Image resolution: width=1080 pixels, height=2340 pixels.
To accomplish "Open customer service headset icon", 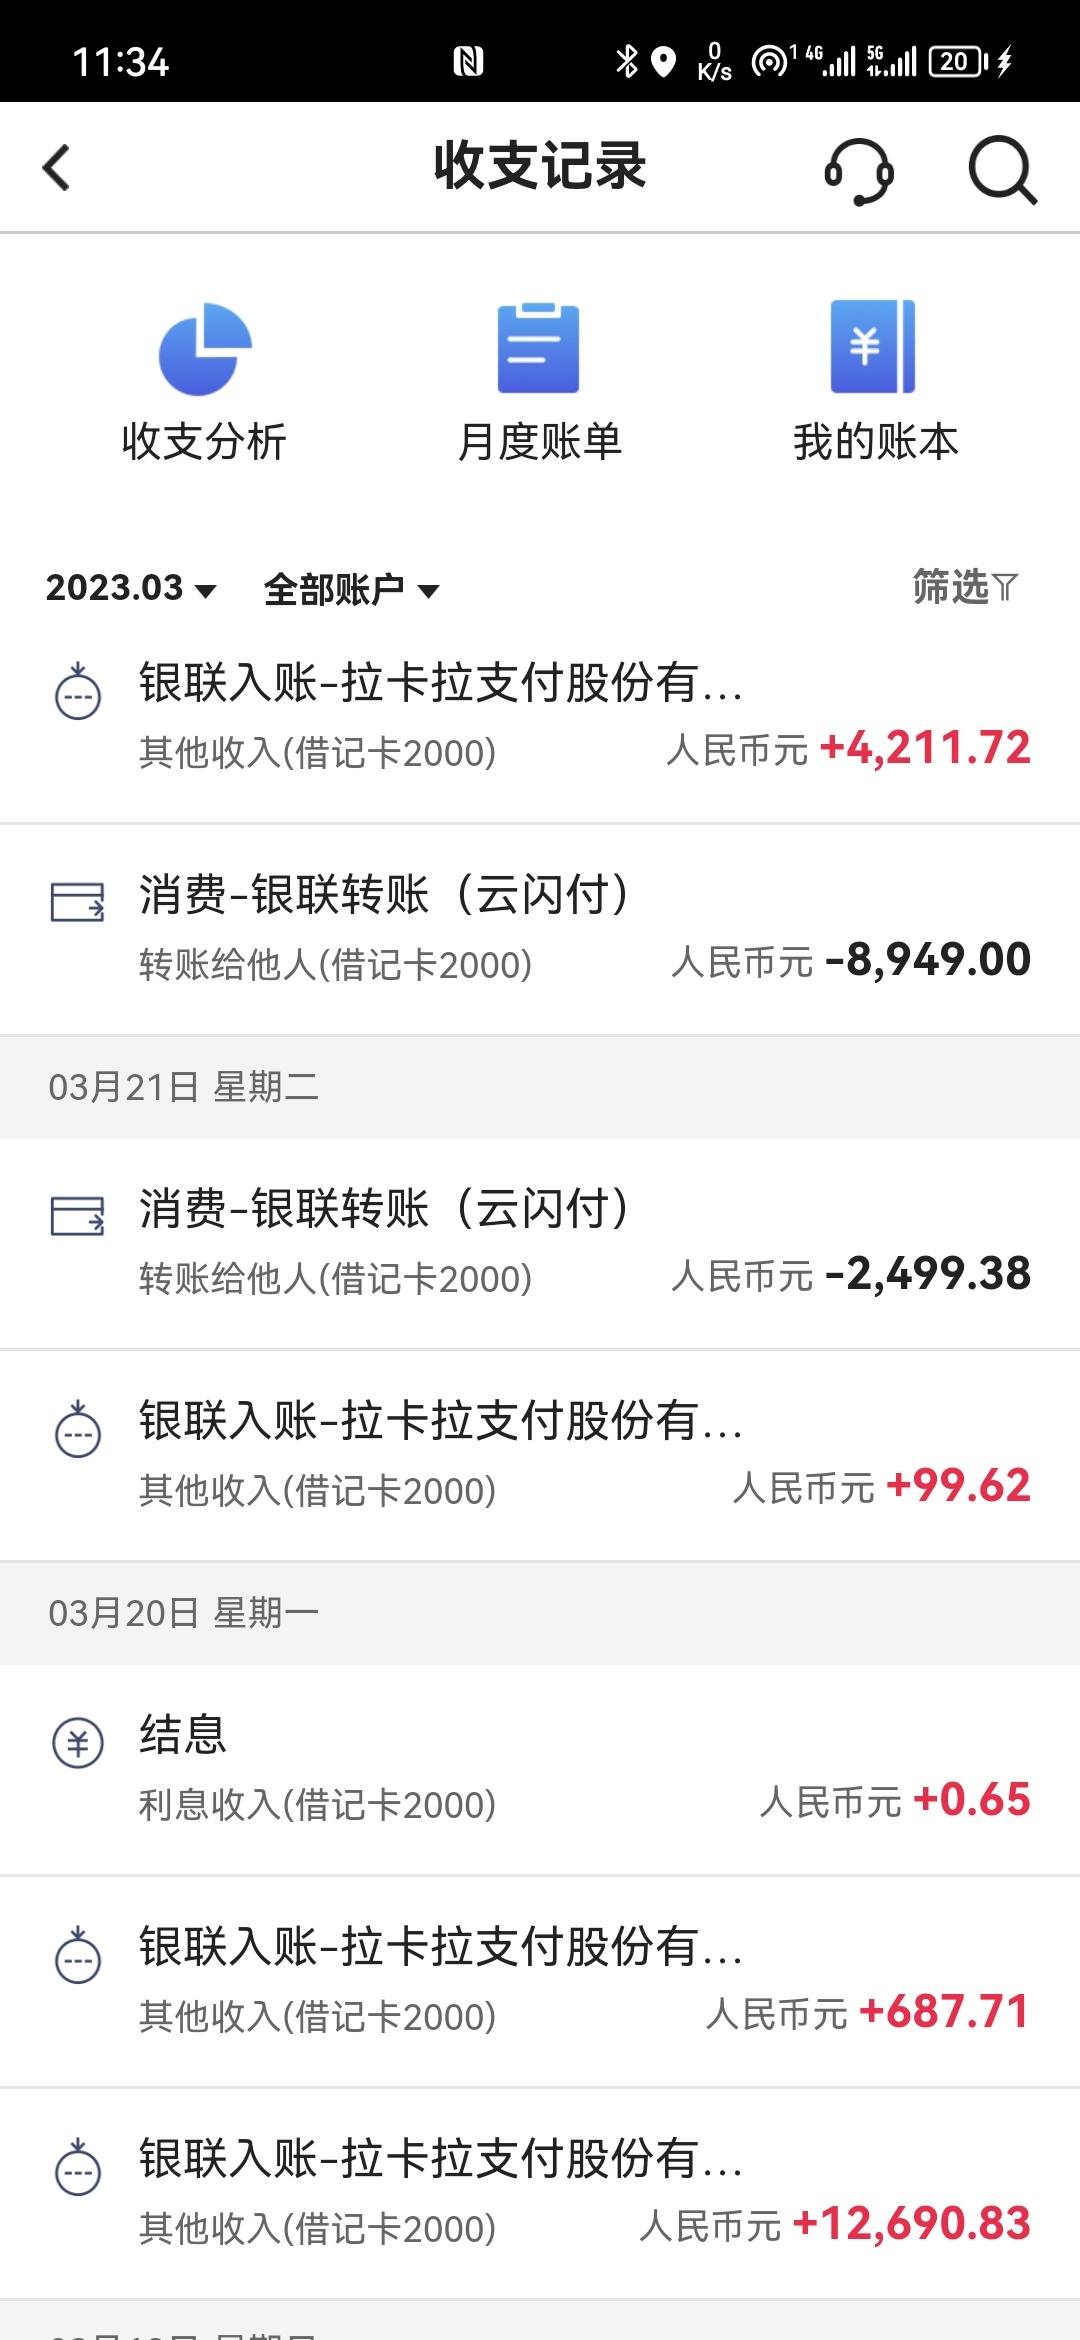I will (859, 169).
